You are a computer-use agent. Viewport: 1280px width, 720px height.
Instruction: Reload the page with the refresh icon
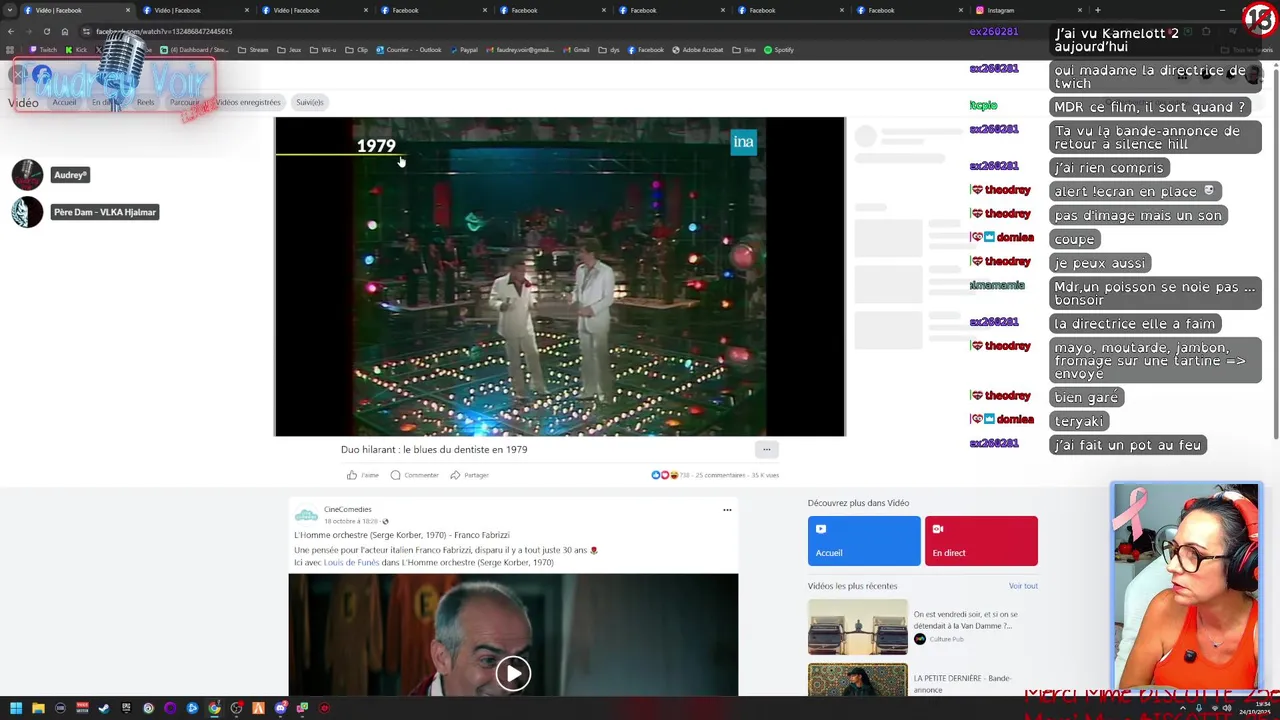(x=46, y=31)
